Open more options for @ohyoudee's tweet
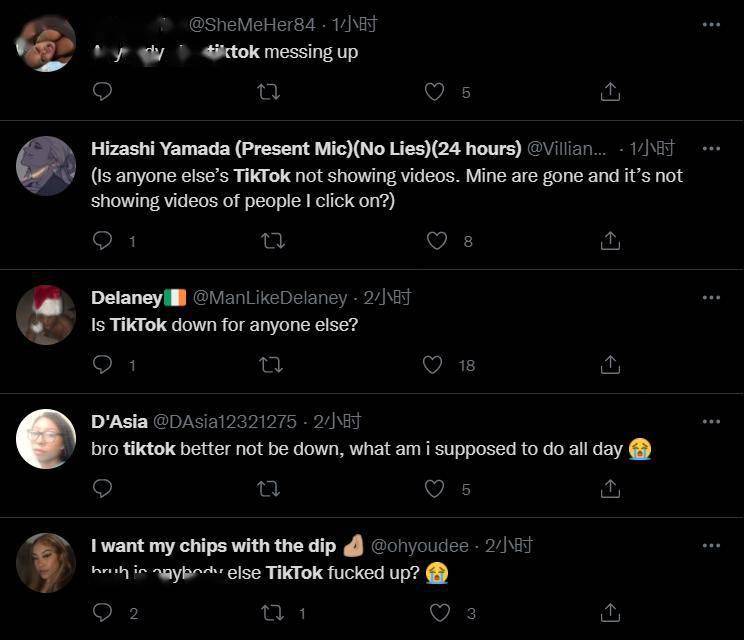Screen dimensions: 744x640 pos(711,546)
